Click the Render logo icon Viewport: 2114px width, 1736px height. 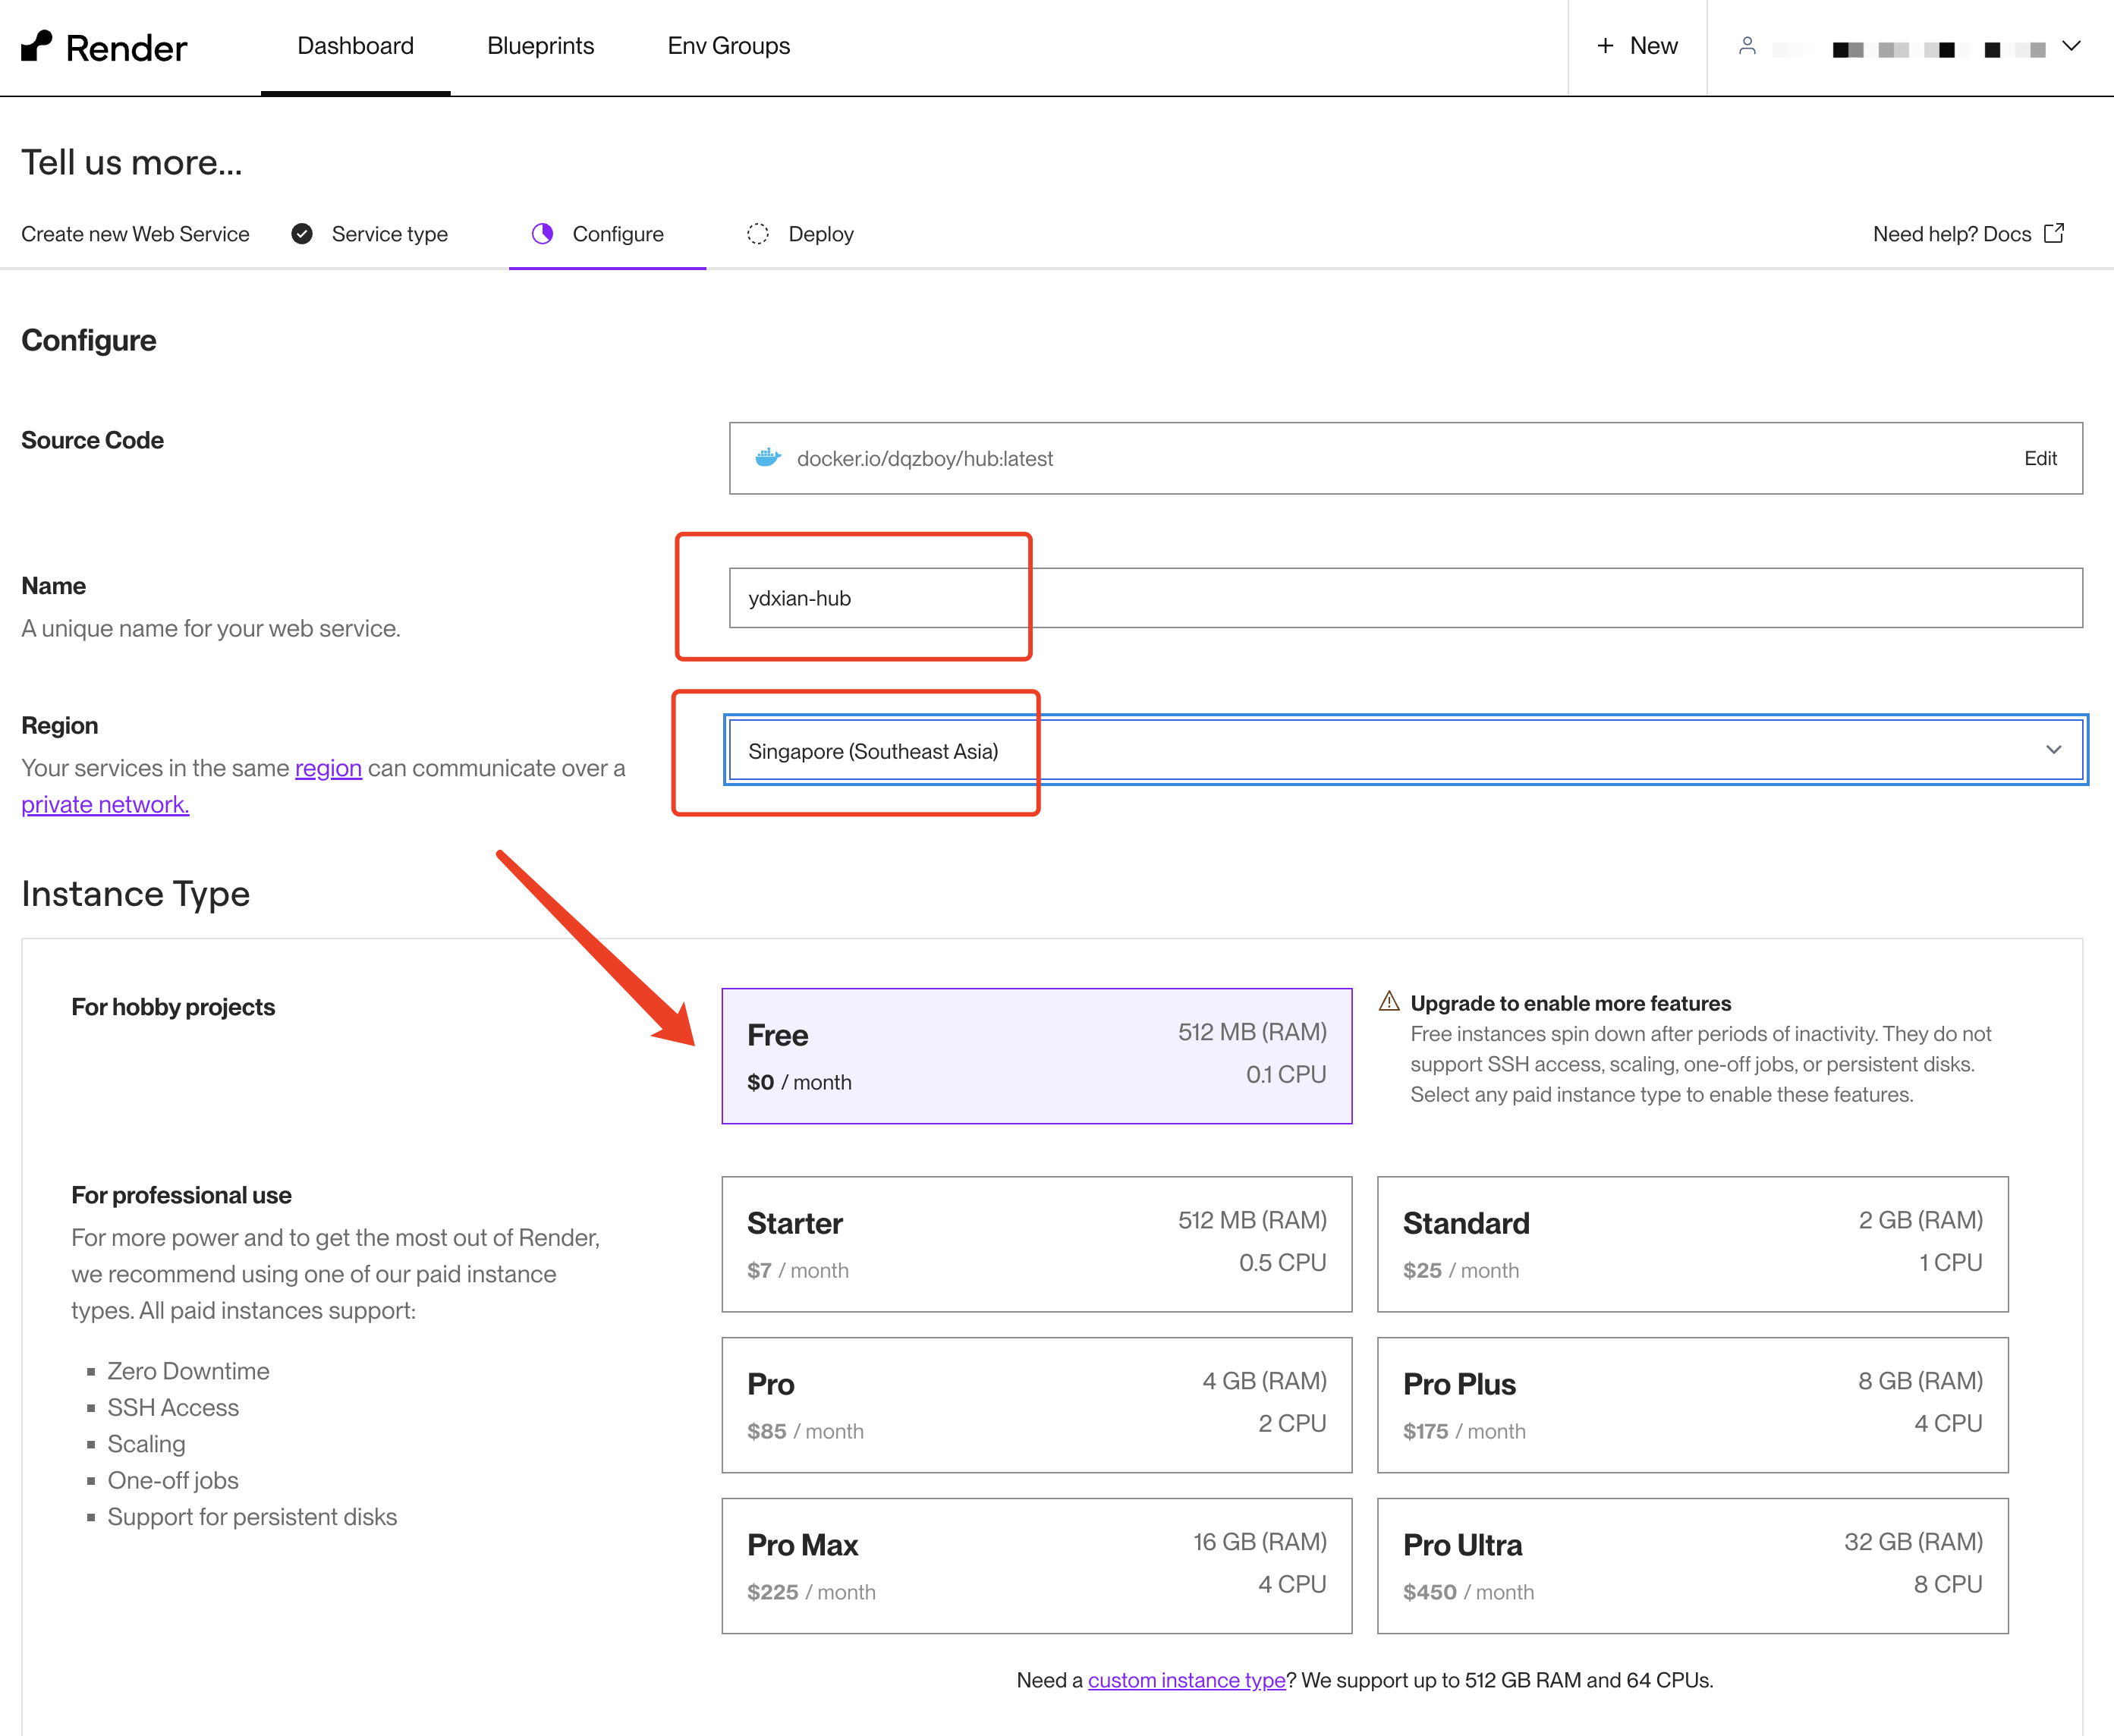37,46
